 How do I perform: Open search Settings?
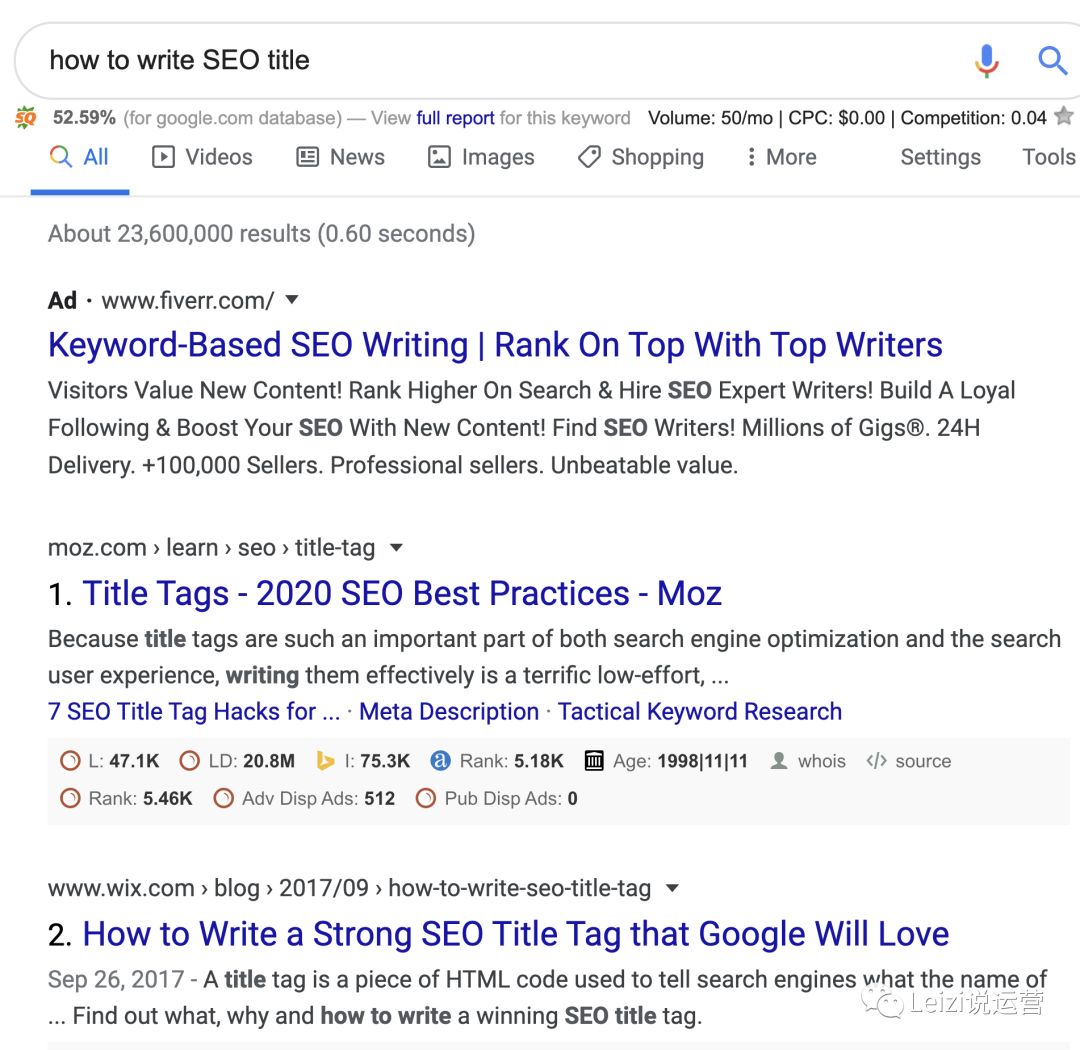(x=940, y=157)
